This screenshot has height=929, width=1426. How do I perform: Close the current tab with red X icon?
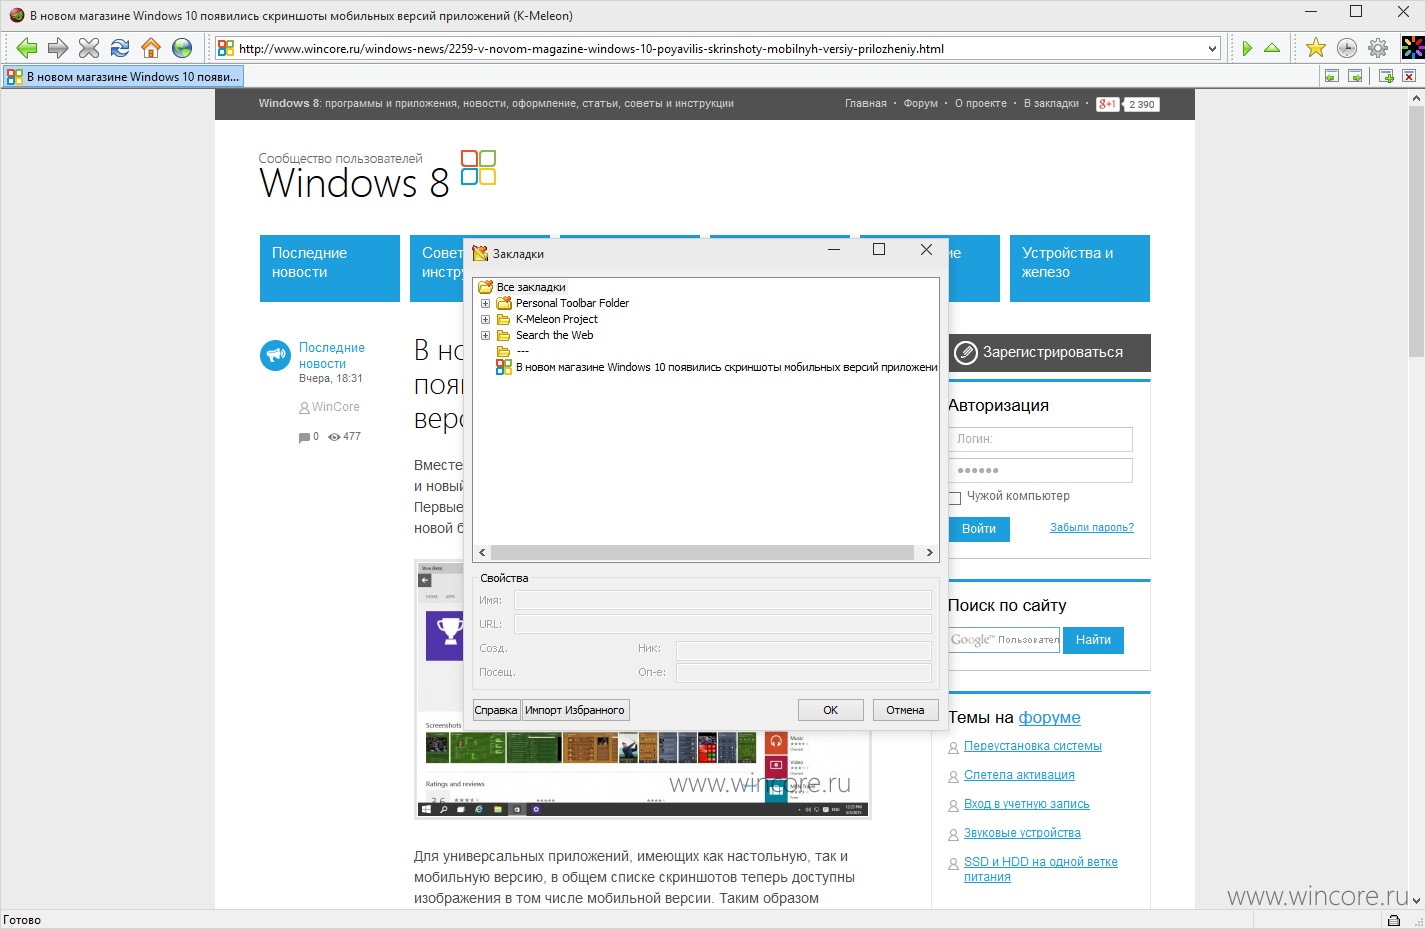(1409, 76)
